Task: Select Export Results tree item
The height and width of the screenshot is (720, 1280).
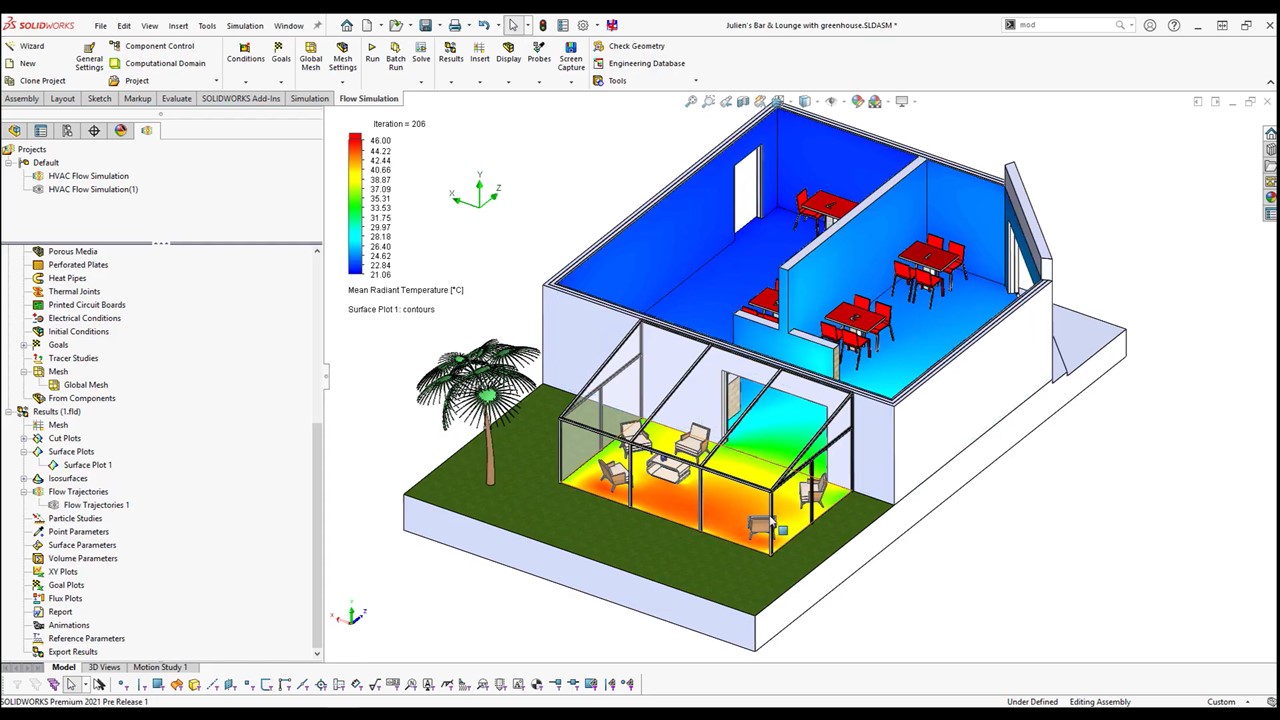Action: click(x=73, y=652)
